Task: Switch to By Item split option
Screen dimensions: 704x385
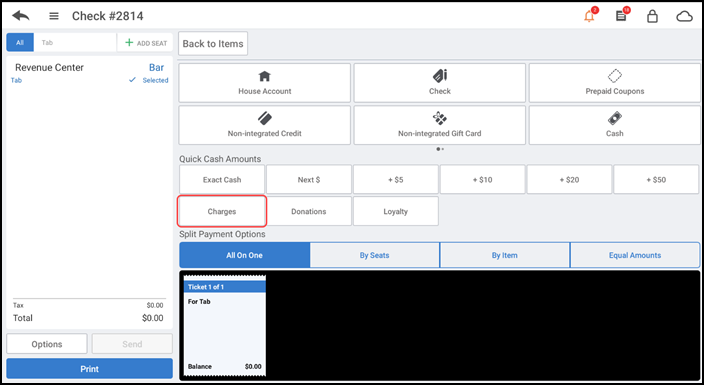Action: pyautogui.click(x=505, y=255)
